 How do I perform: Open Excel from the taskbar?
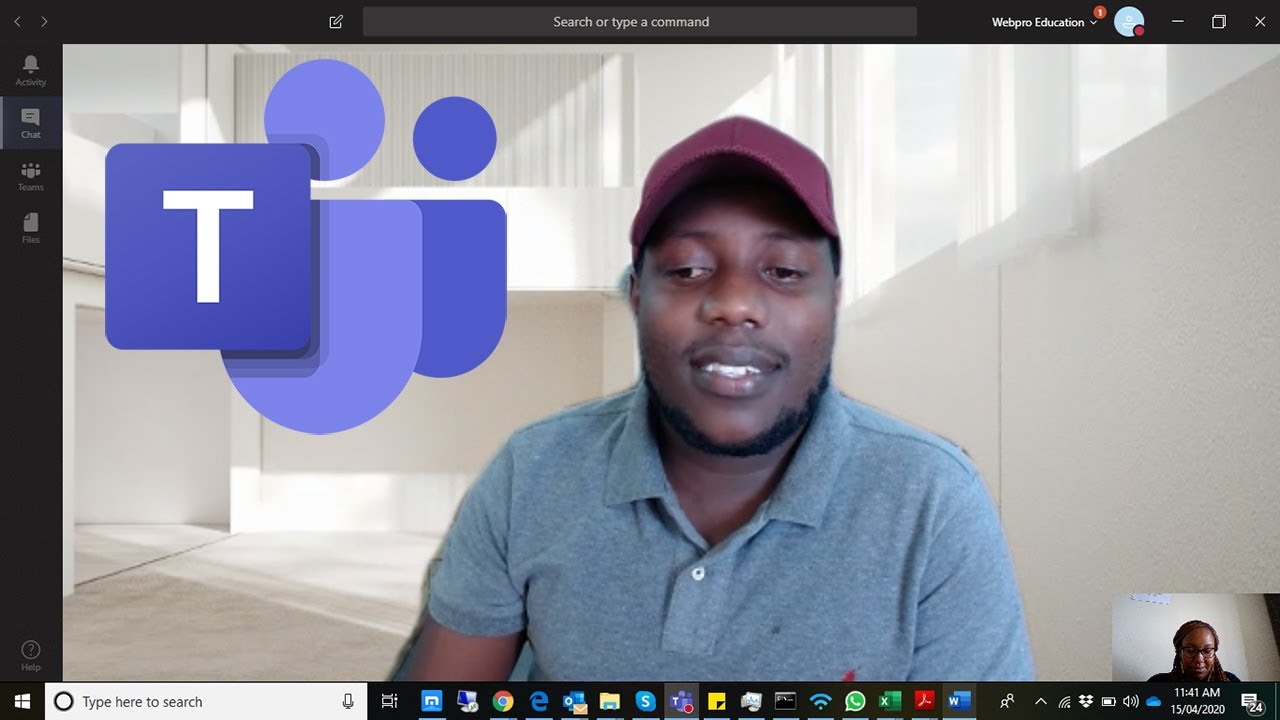pyautogui.click(x=890, y=701)
